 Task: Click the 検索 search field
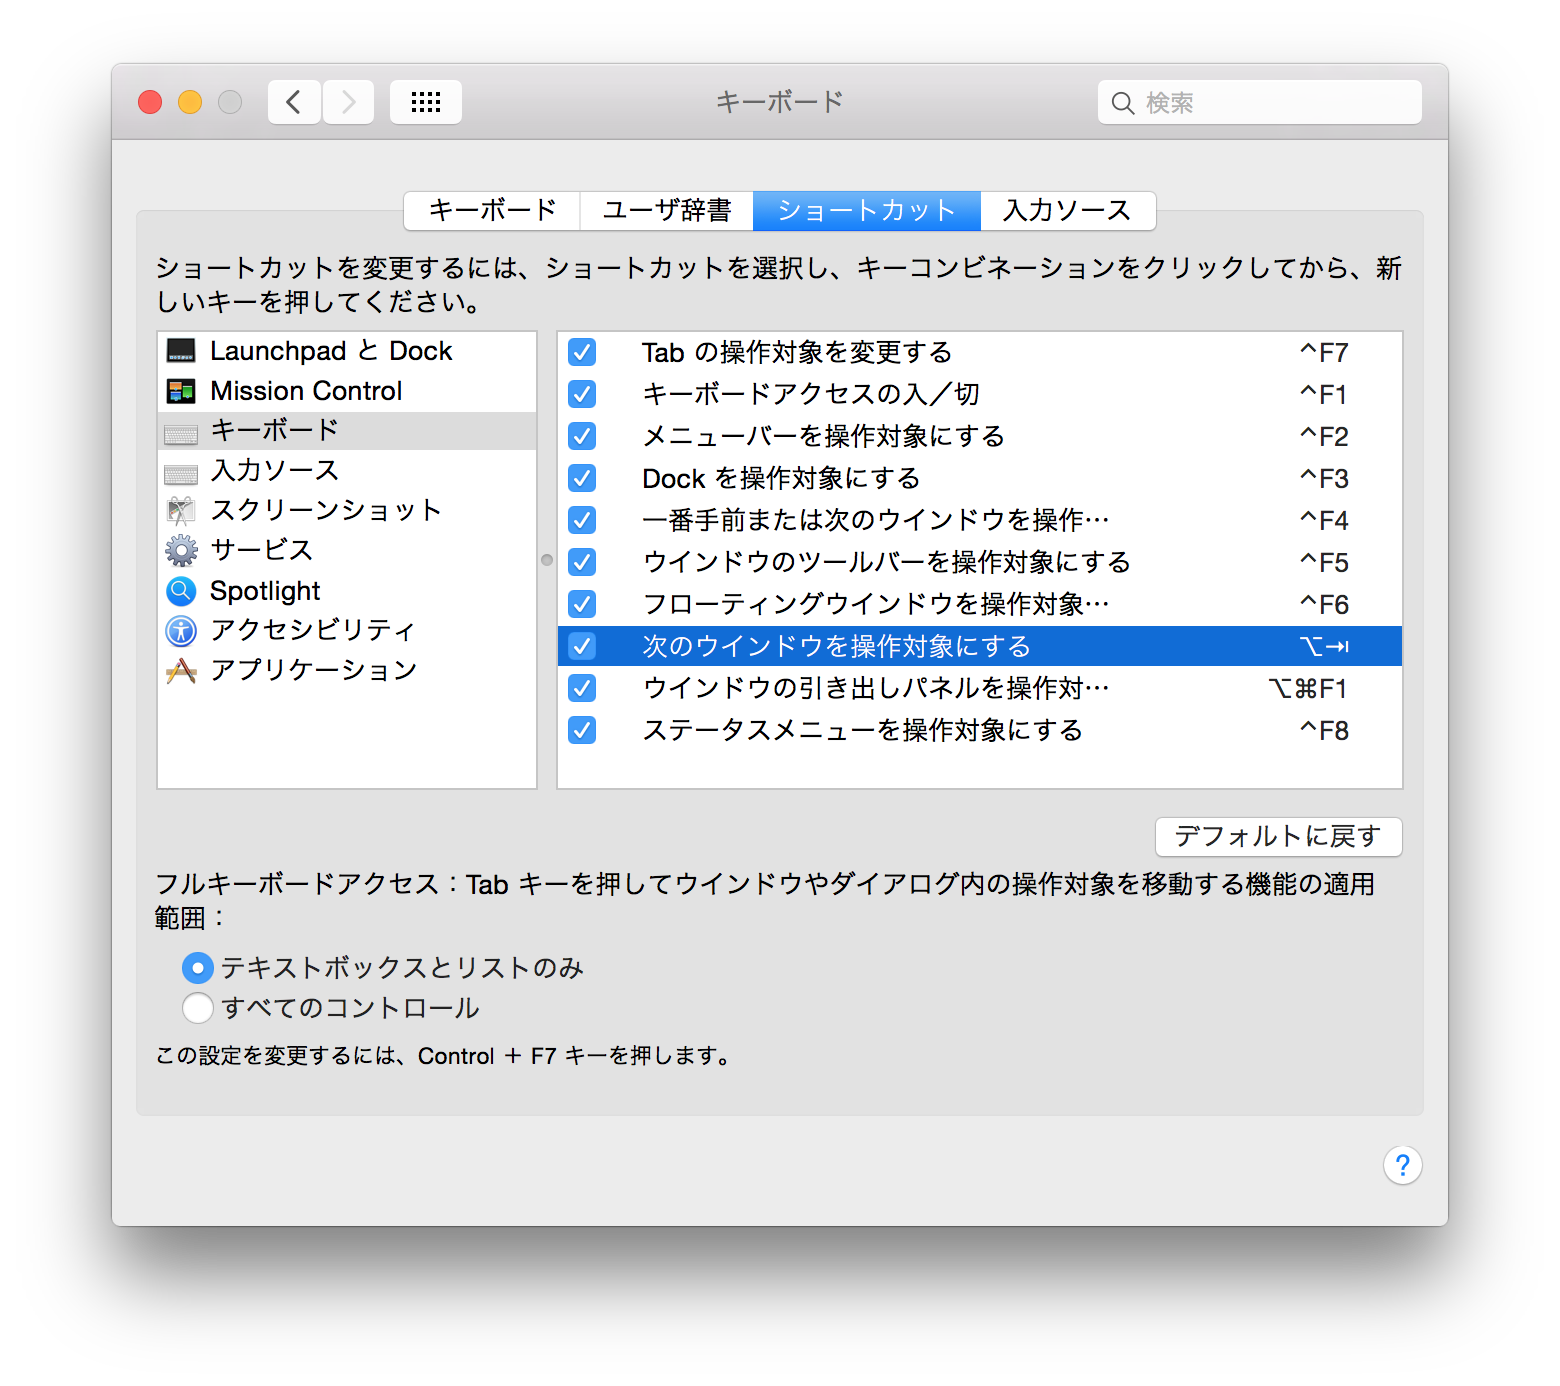[1258, 101]
